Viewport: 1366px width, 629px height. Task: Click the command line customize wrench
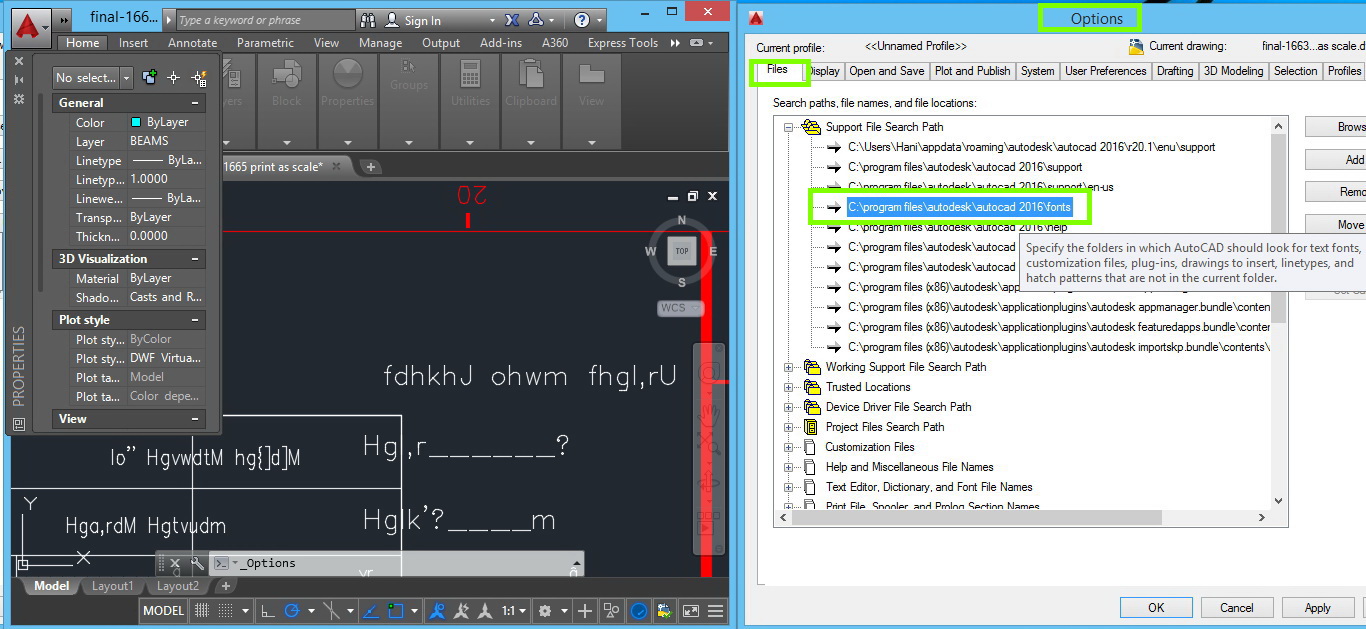pos(197,563)
